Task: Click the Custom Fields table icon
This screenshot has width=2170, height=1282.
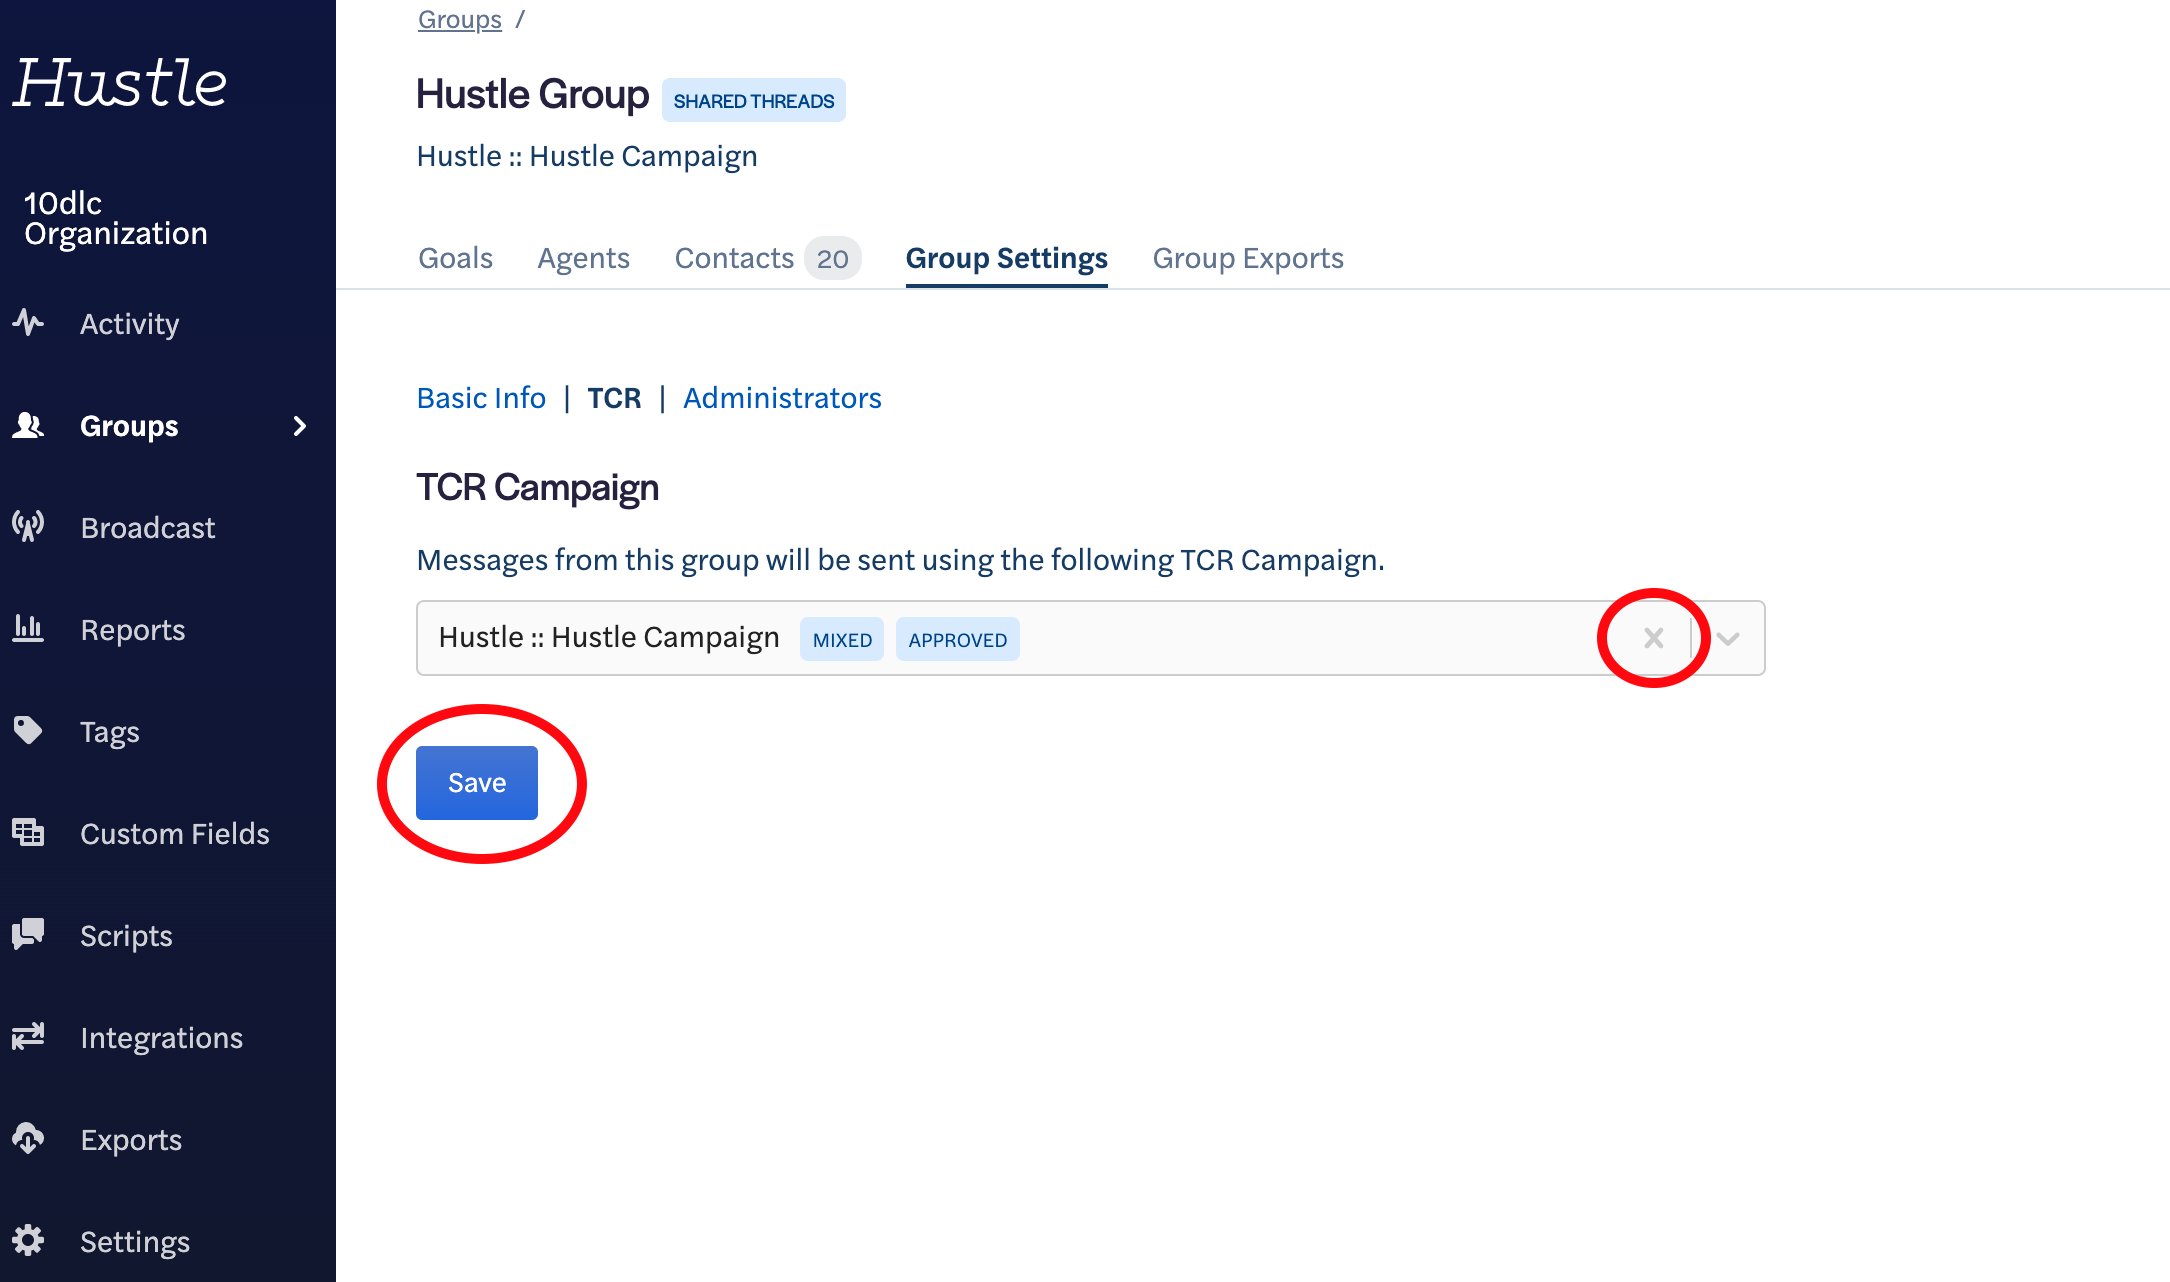Action: 28,833
